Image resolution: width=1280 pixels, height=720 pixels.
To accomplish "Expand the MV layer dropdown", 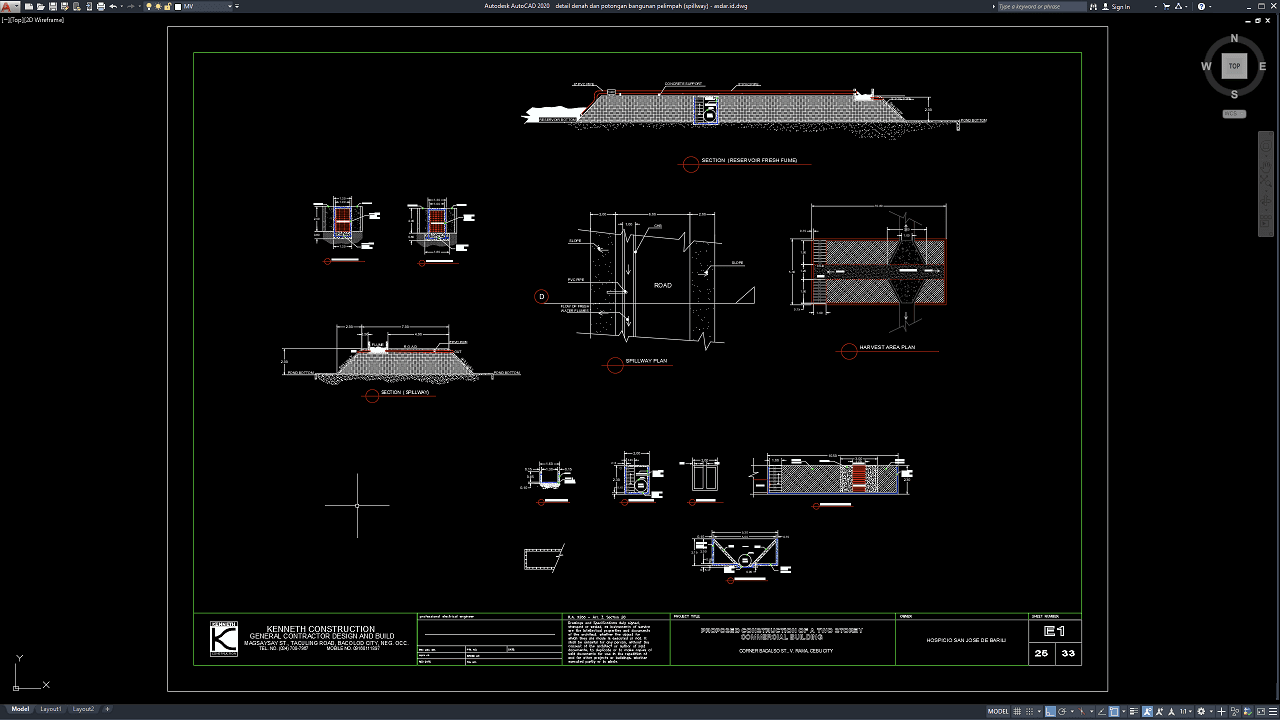I will click(230, 6).
